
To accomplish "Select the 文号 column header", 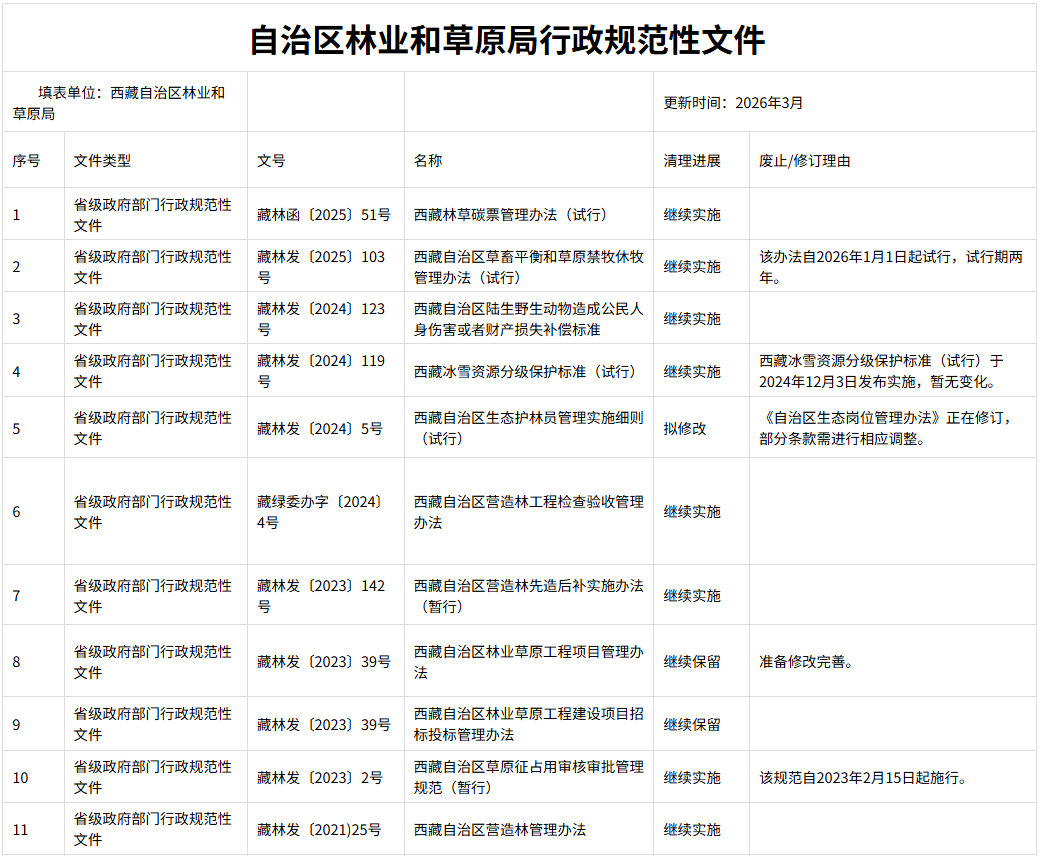I will [271, 161].
